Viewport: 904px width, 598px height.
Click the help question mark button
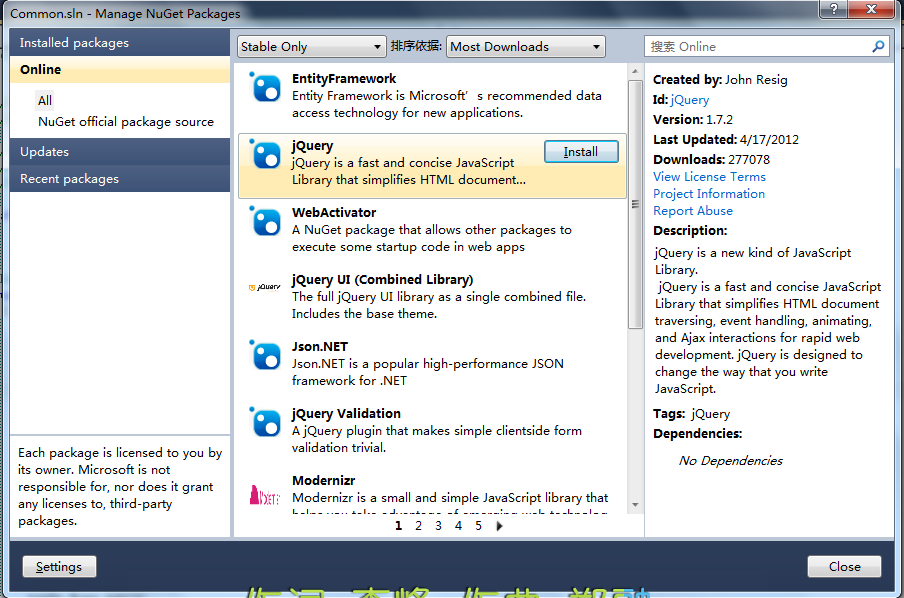pos(834,9)
